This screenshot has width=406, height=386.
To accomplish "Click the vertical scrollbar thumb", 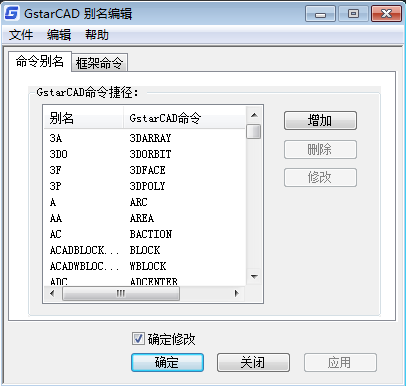I will (x=254, y=131).
